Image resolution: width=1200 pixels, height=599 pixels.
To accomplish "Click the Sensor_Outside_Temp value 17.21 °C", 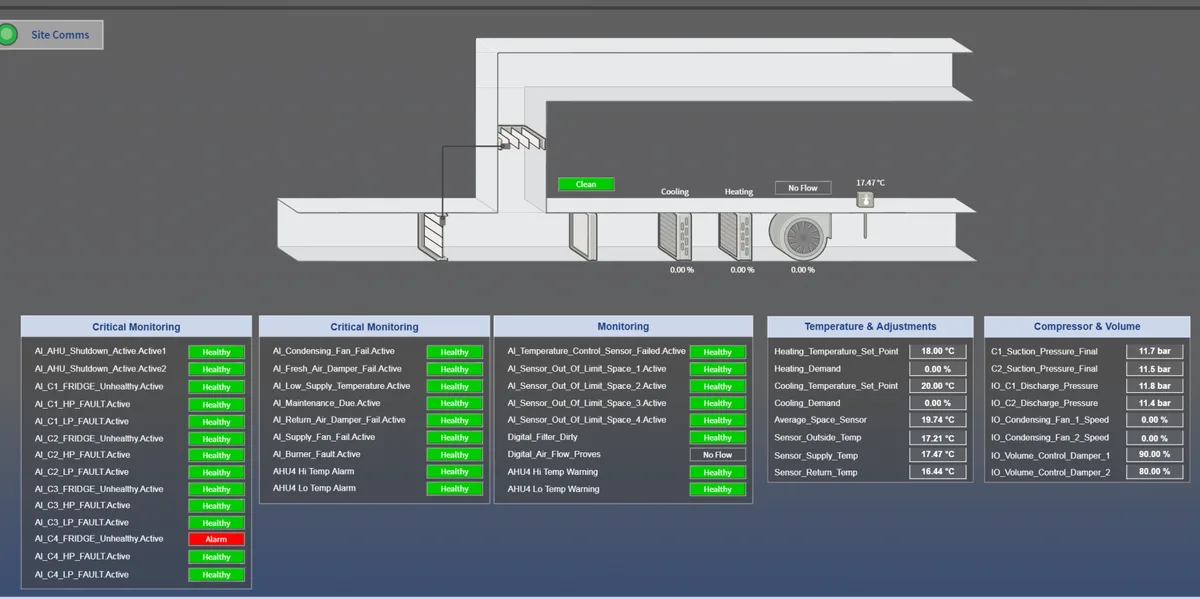I will coord(938,438).
